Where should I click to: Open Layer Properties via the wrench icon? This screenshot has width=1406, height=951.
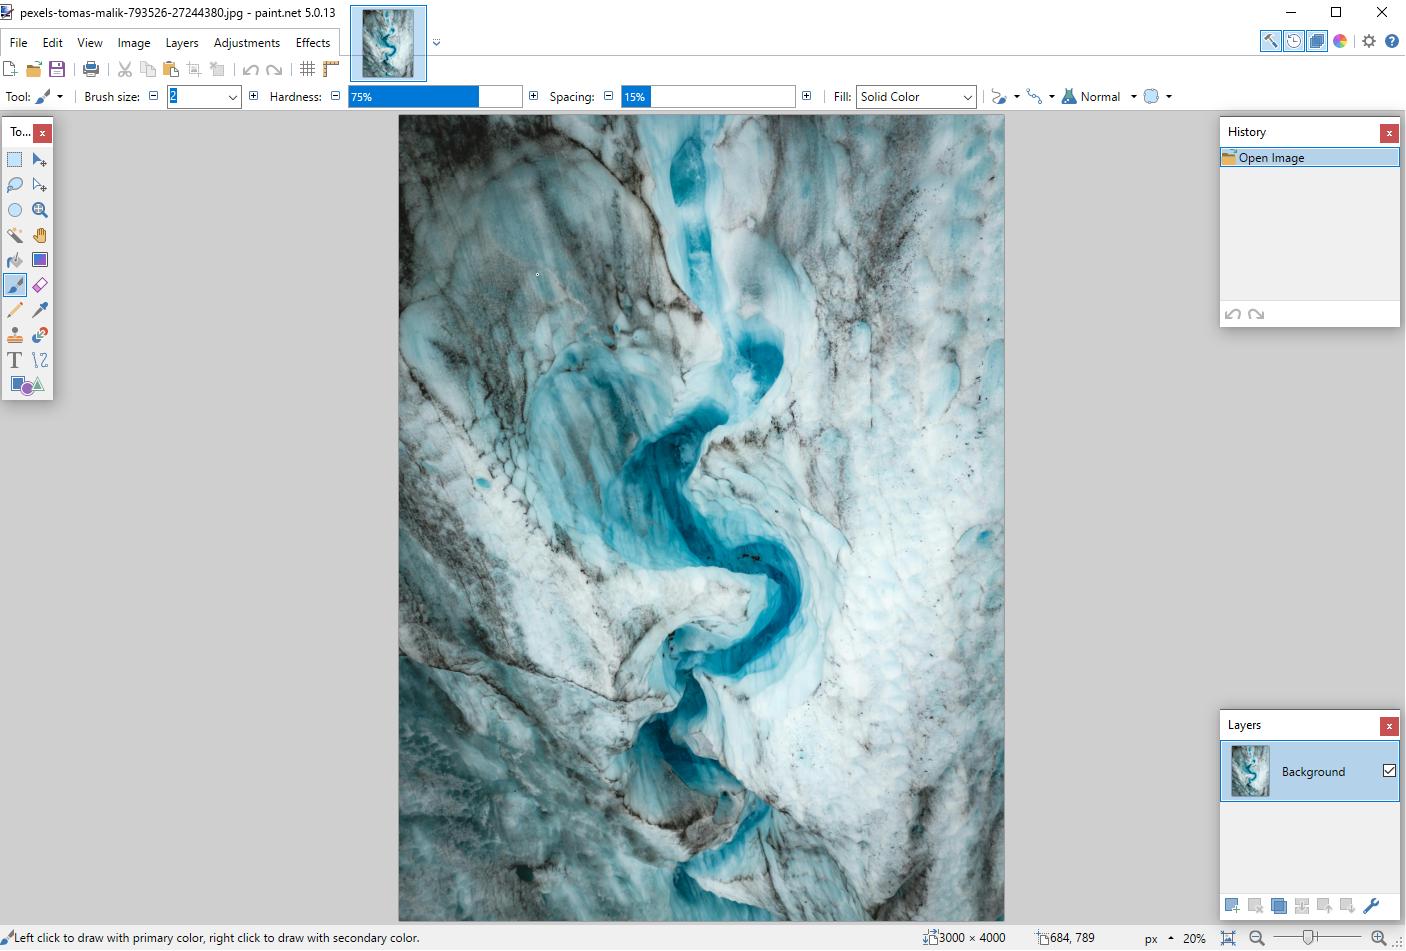pos(1371,906)
